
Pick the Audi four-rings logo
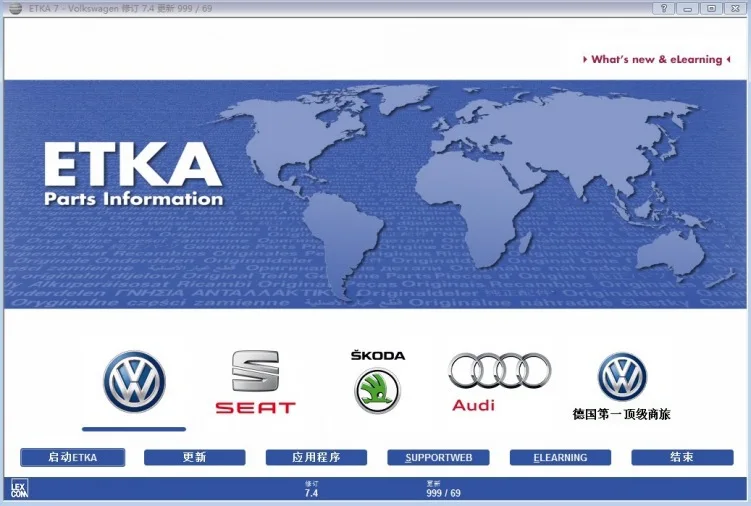[500, 382]
